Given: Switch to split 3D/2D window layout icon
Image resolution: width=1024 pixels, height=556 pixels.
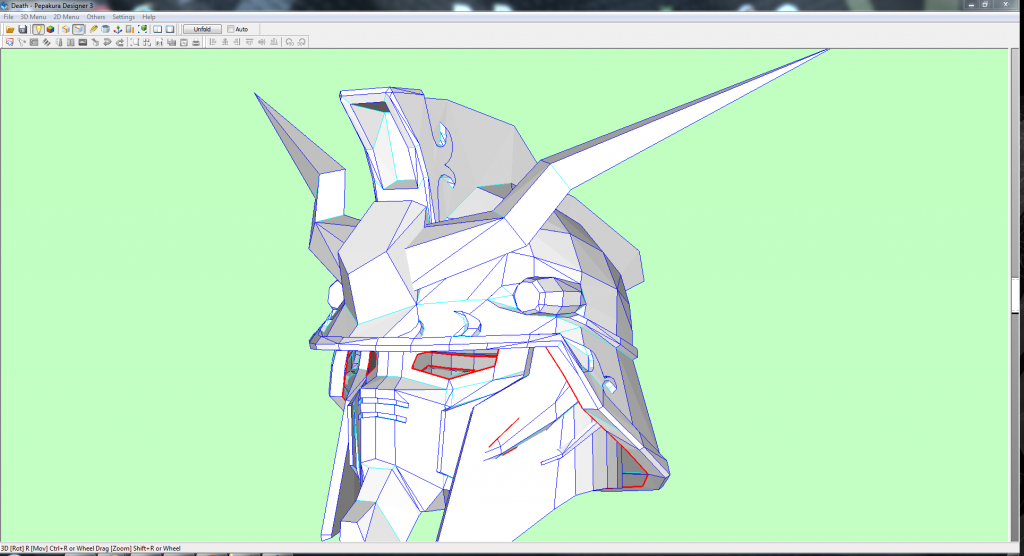Looking at the screenshot, I should (157, 29).
